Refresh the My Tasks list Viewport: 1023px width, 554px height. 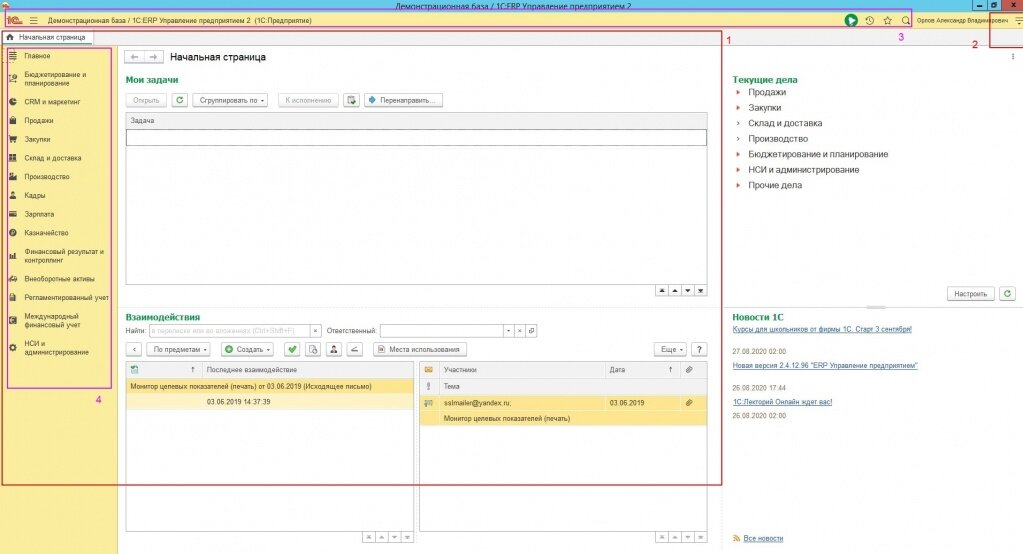(179, 100)
